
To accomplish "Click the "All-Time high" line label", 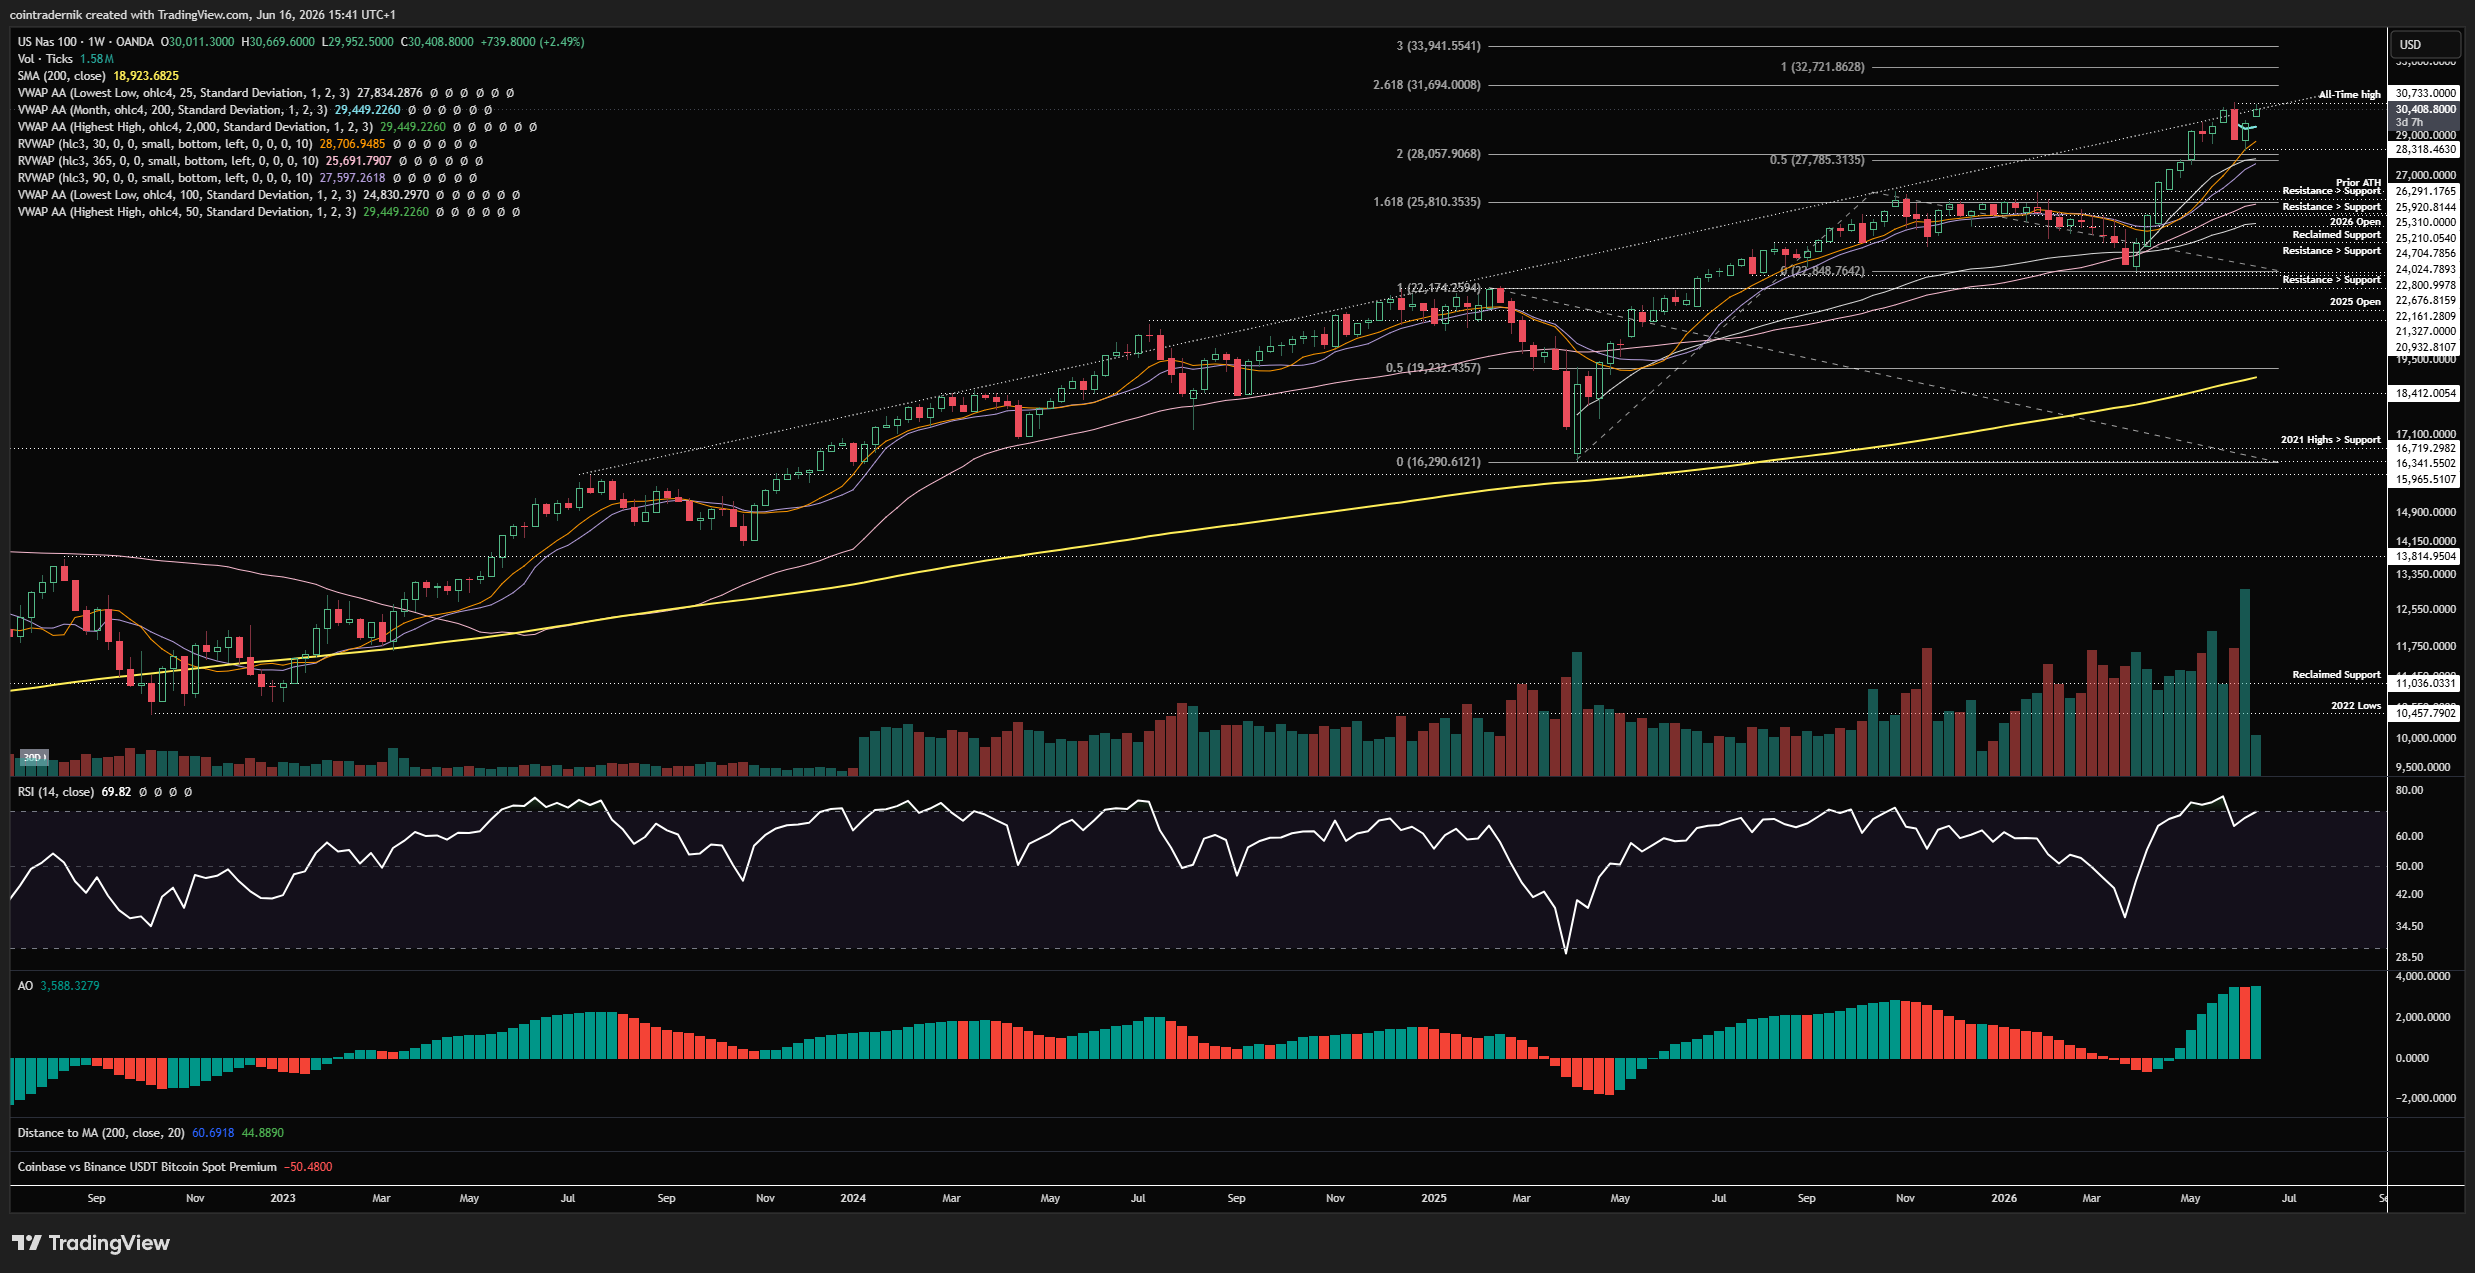I will click(x=2349, y=95).
